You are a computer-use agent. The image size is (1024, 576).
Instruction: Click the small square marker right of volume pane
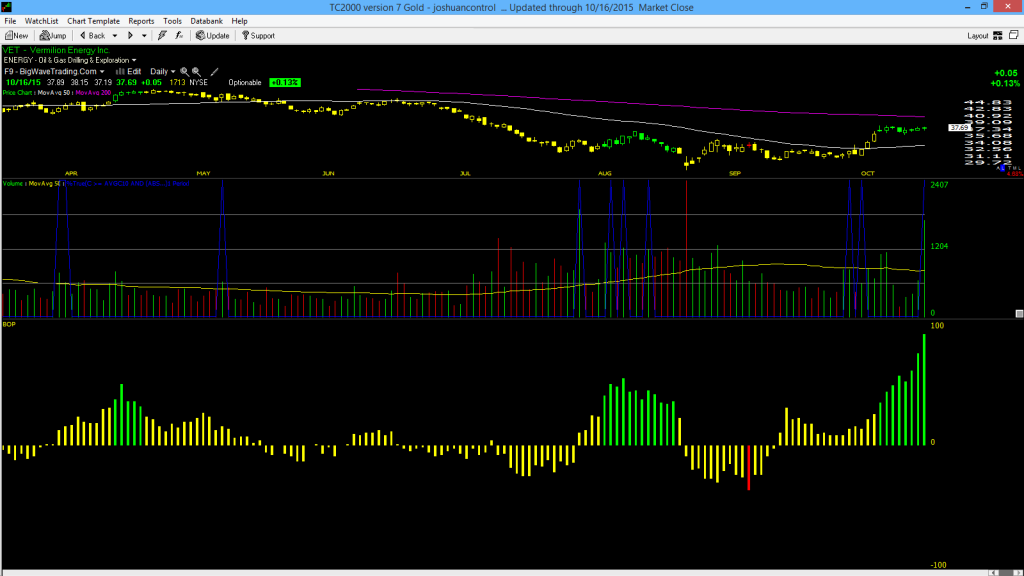(1019, 313)
